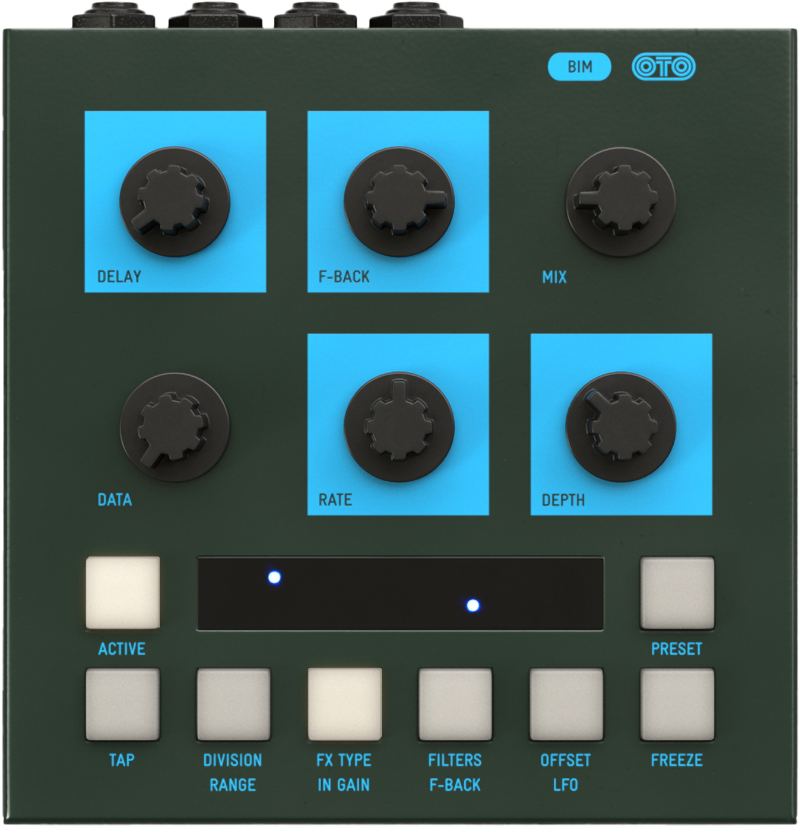Click the PRESET label text

coord(677,649)
